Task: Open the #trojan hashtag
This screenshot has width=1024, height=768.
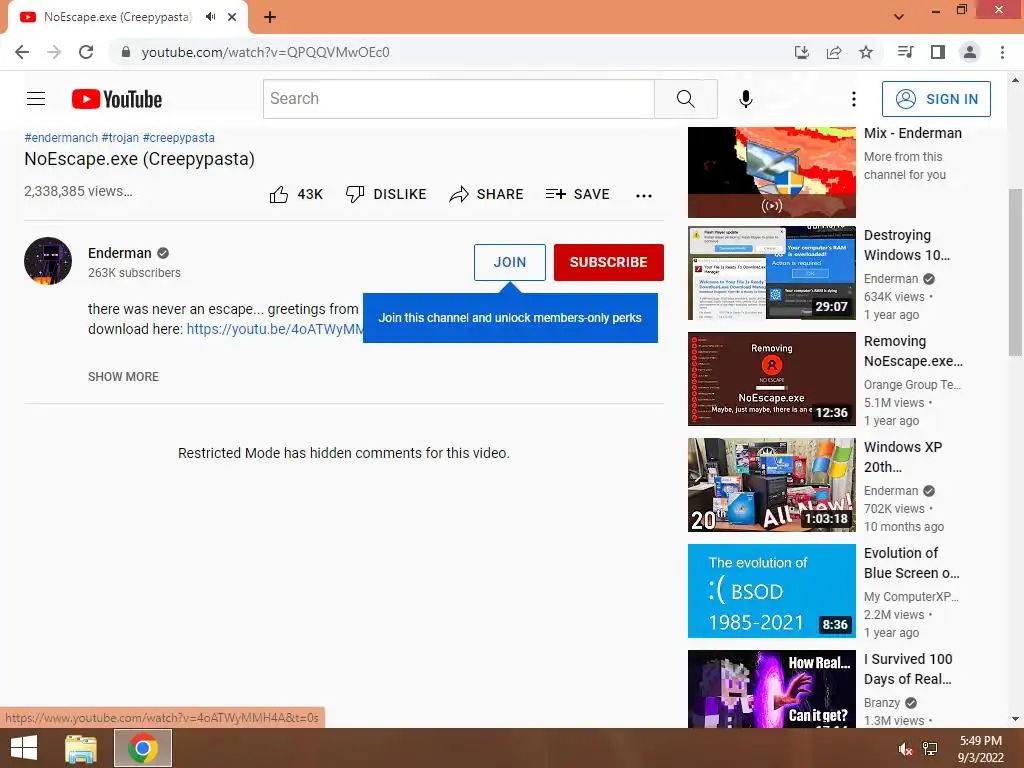Action: (x=120, y=138)
